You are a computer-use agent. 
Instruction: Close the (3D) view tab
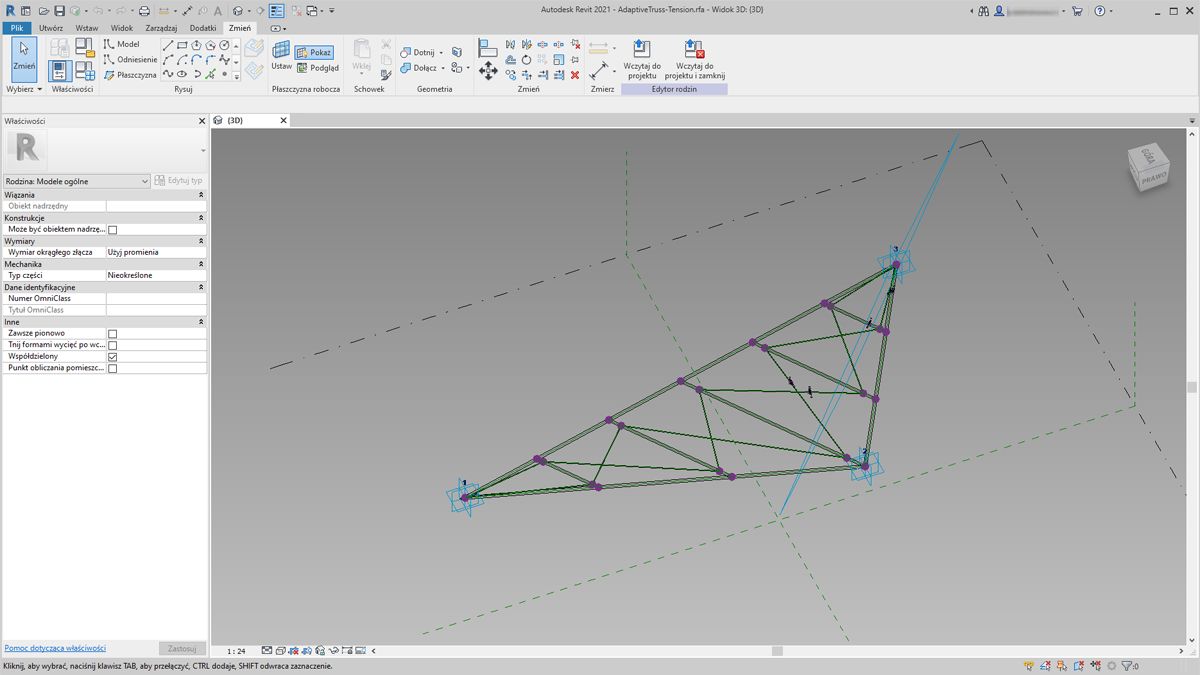click(283, 120)
